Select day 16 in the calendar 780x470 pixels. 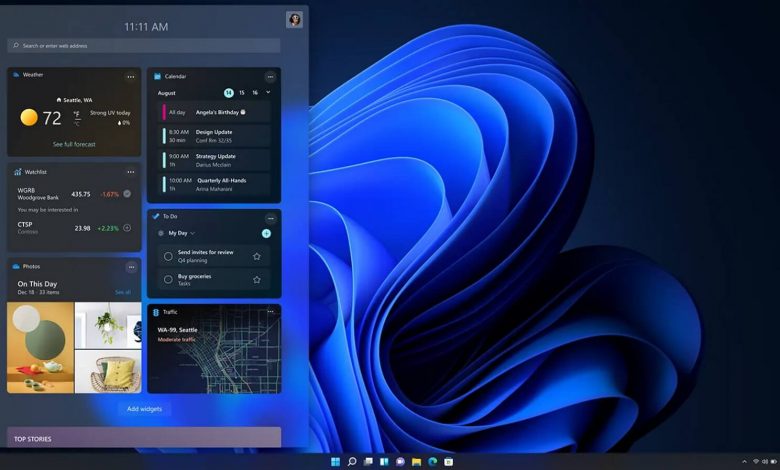tap(255, 93)
